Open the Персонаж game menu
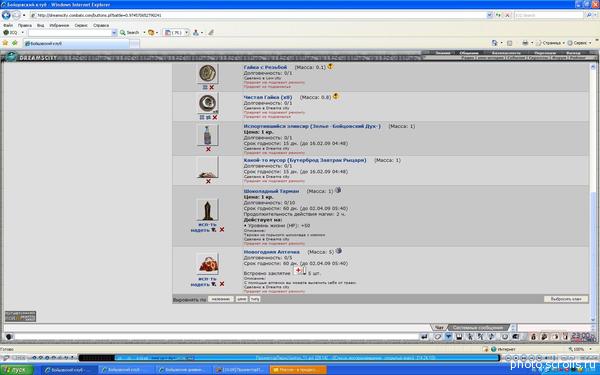 [545, 53]
